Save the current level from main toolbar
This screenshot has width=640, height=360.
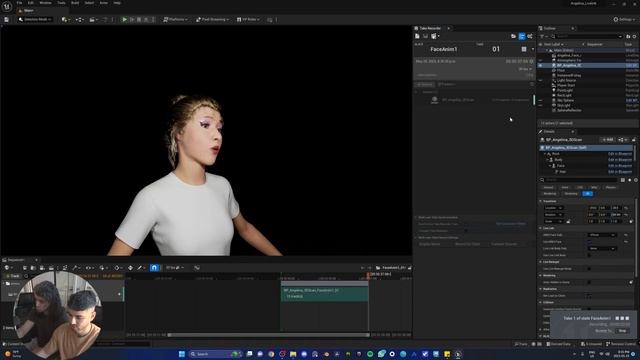tap(7, 19)
